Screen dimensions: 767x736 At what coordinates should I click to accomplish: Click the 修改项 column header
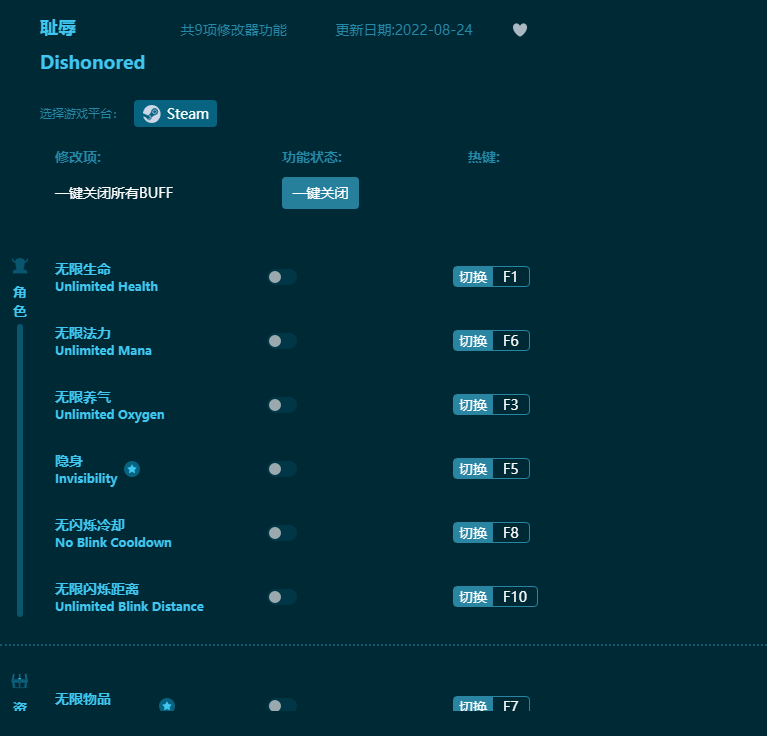coord(78,157)
